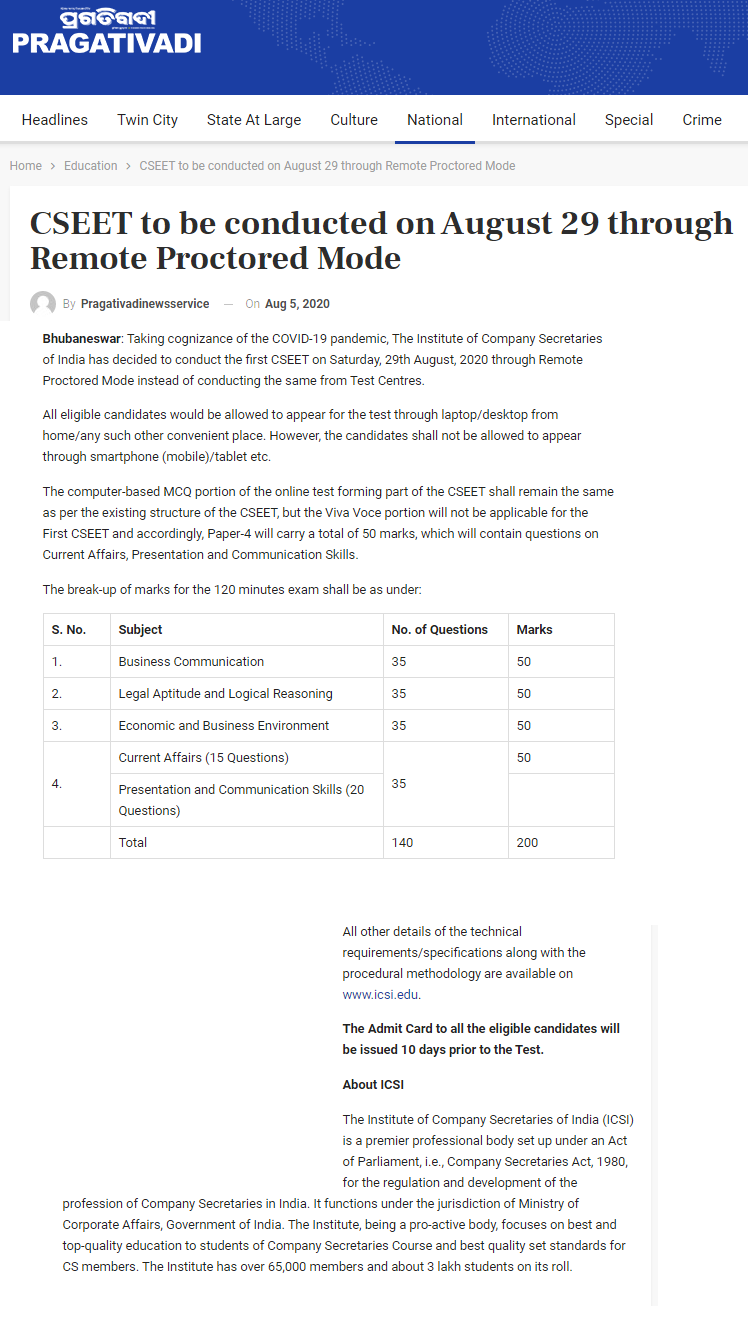Viewport: 748px width, 1320px height.
Task: Click the Aug 5, 2020 date
Action: pyautogui.click(x=297, y=304)
